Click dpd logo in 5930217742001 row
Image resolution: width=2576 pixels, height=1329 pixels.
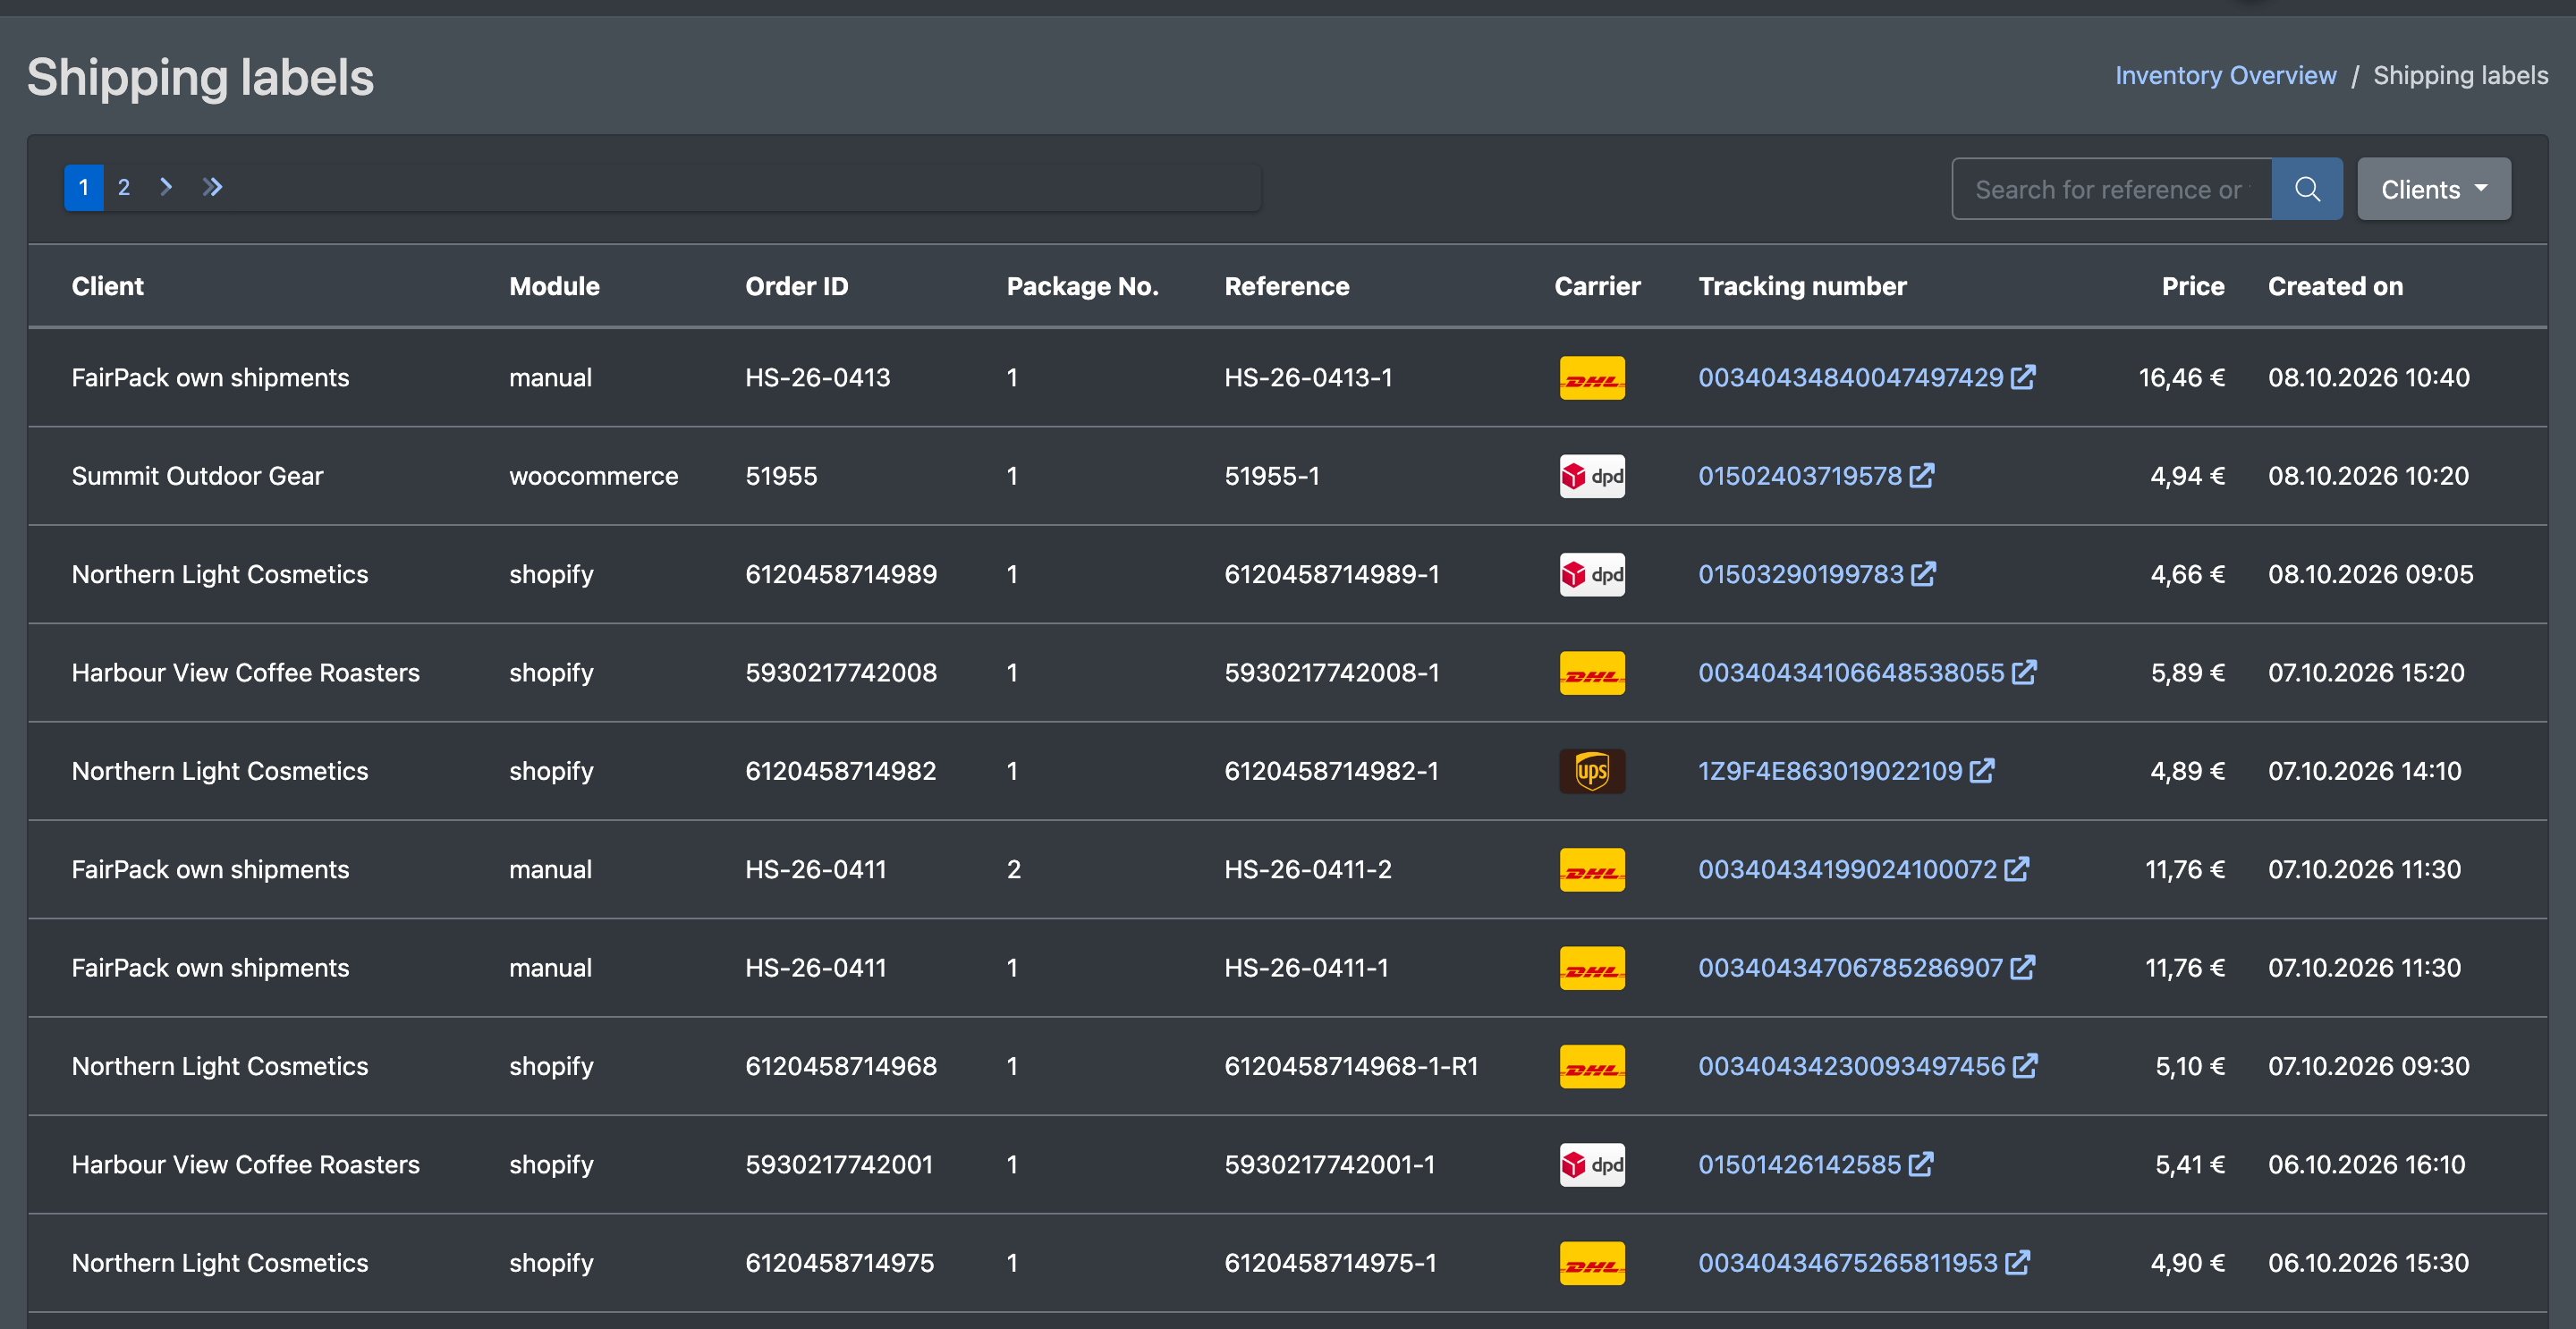[x=1592, y=1165]
